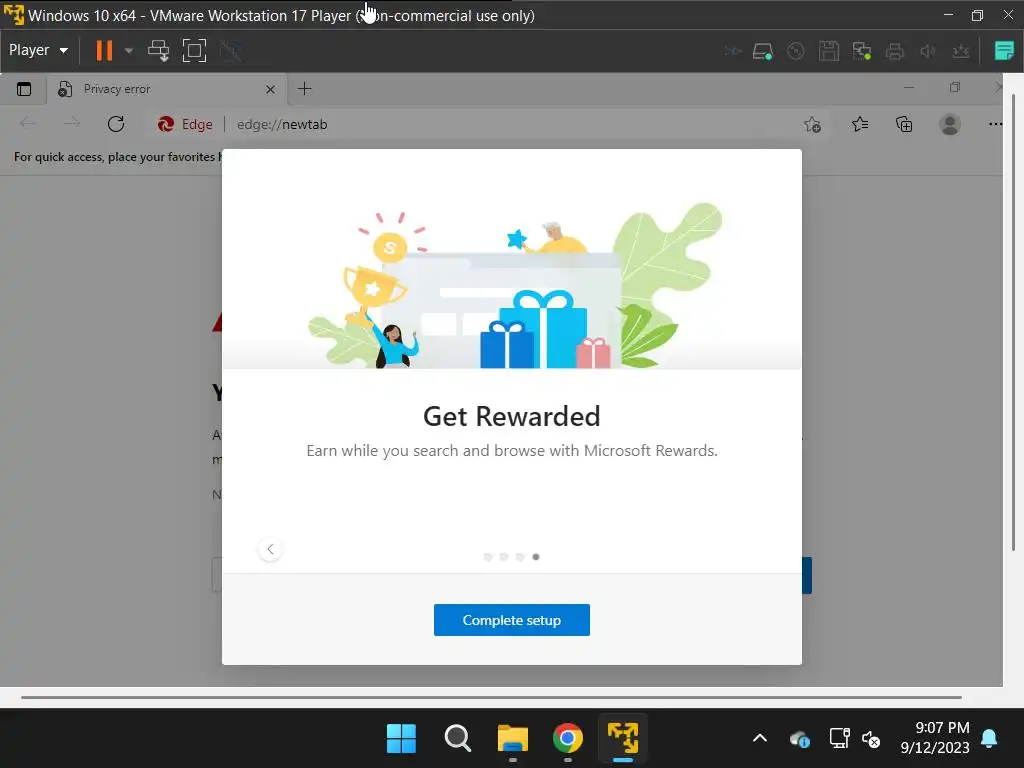Viewport: 1024px width, 768px height.
Task: Open Google Chrome from taskbar
Action: point(568,738)
